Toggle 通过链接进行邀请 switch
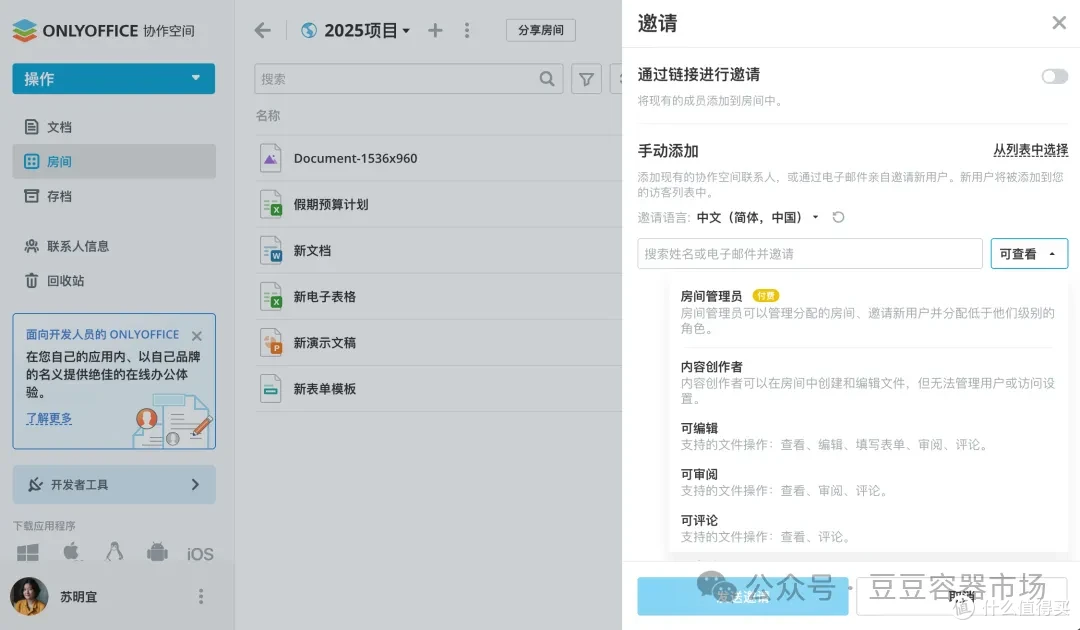Screen dimensions: 1080x630 tap(1055, 76)
